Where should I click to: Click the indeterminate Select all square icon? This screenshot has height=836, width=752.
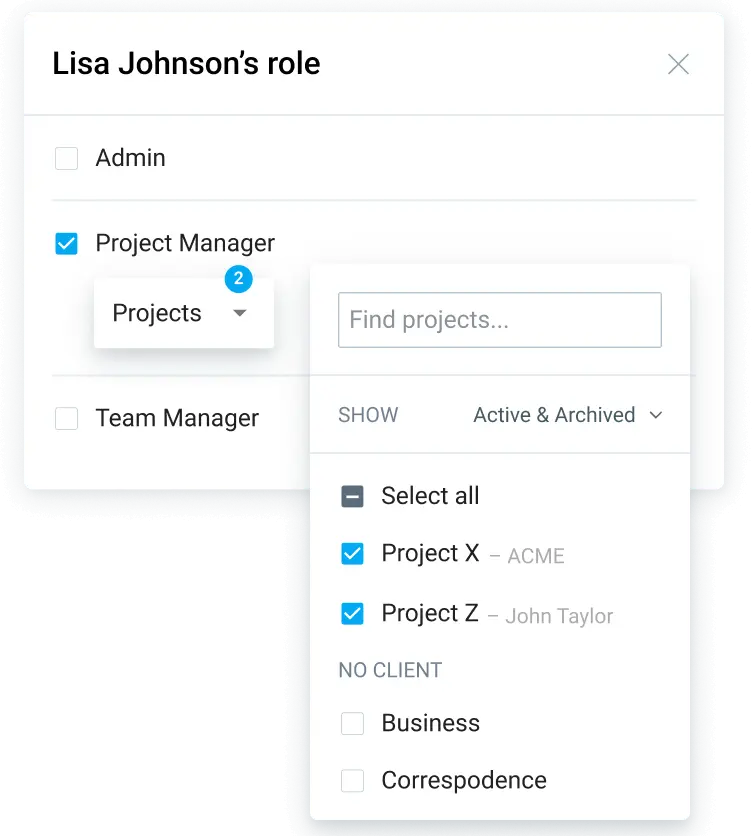pos(352,495)
